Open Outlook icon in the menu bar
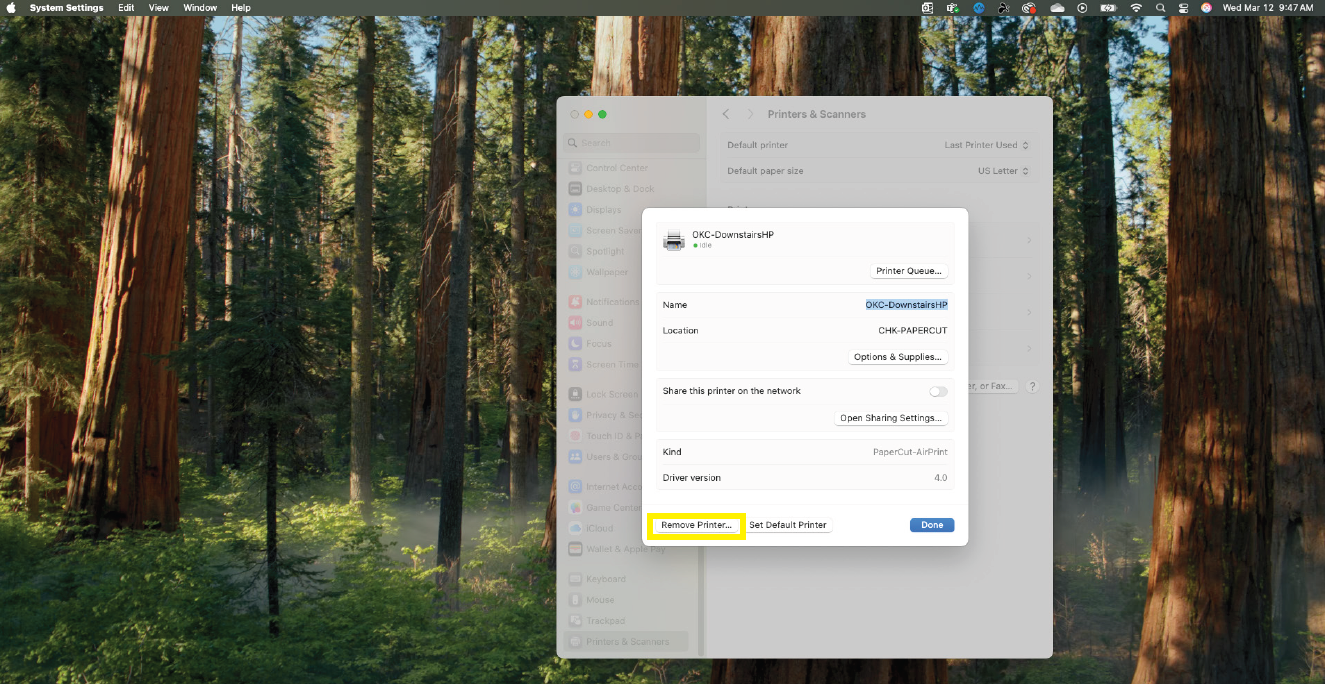 coord(927,8)
